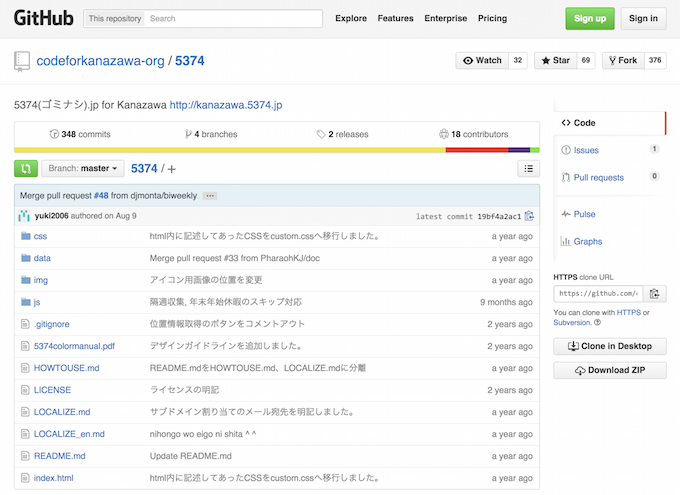Screen dimensions: 680x495
Task: Open the http://kanazawa.5374.jp link
Action: pyautogui.click(x=226, y=105)
